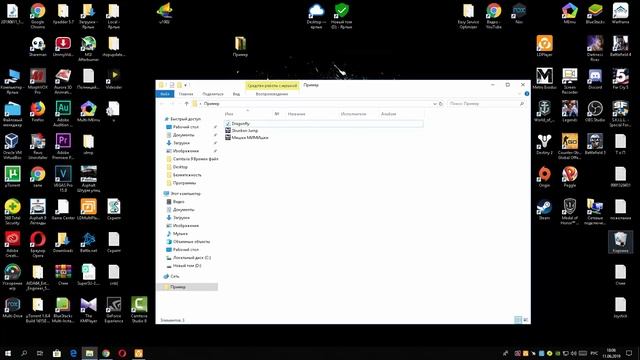Select the Oracle VM VirtualBox icon

(12, 147)
